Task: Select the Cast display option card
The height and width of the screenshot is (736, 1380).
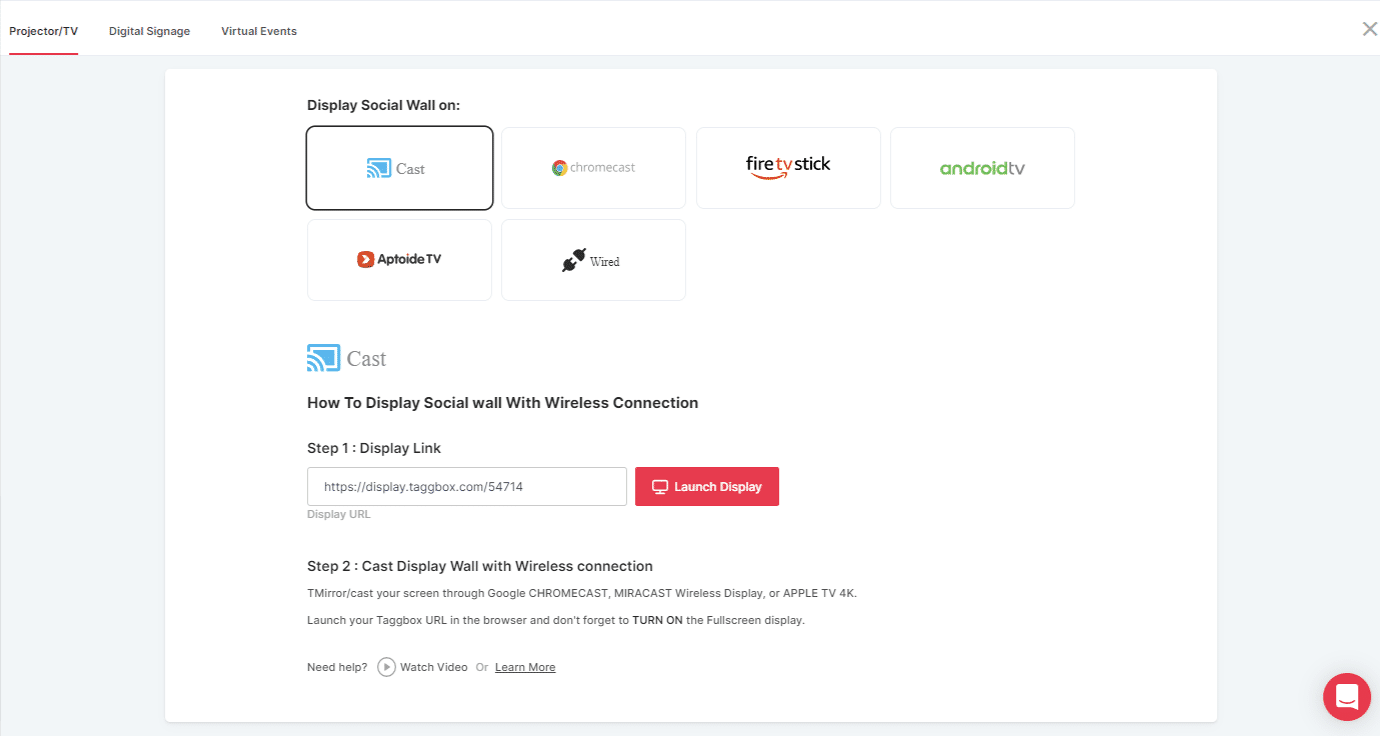Action: click(x=399, y=168)
